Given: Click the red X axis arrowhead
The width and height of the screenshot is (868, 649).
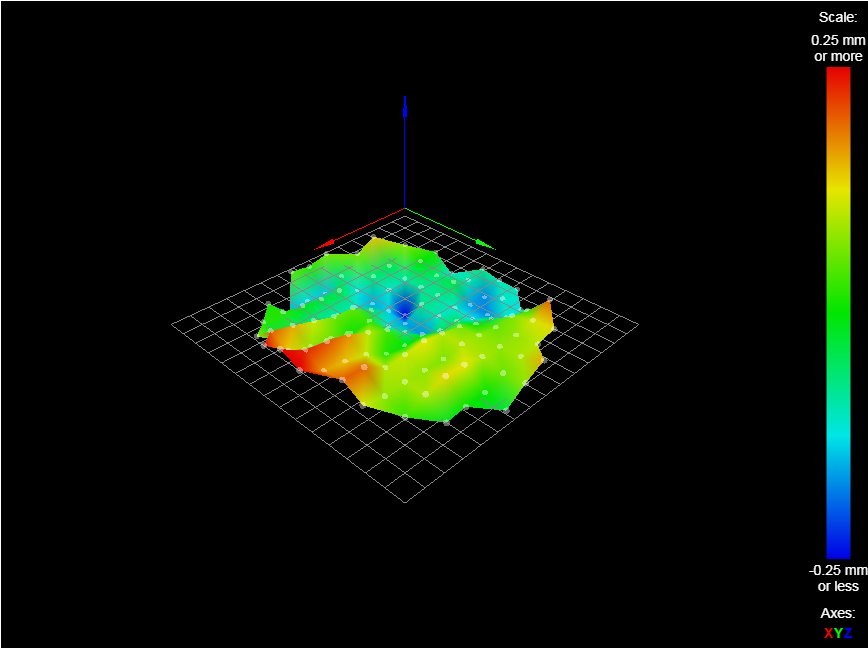Looking at the screenshot, I should click(x=323, y=244).
